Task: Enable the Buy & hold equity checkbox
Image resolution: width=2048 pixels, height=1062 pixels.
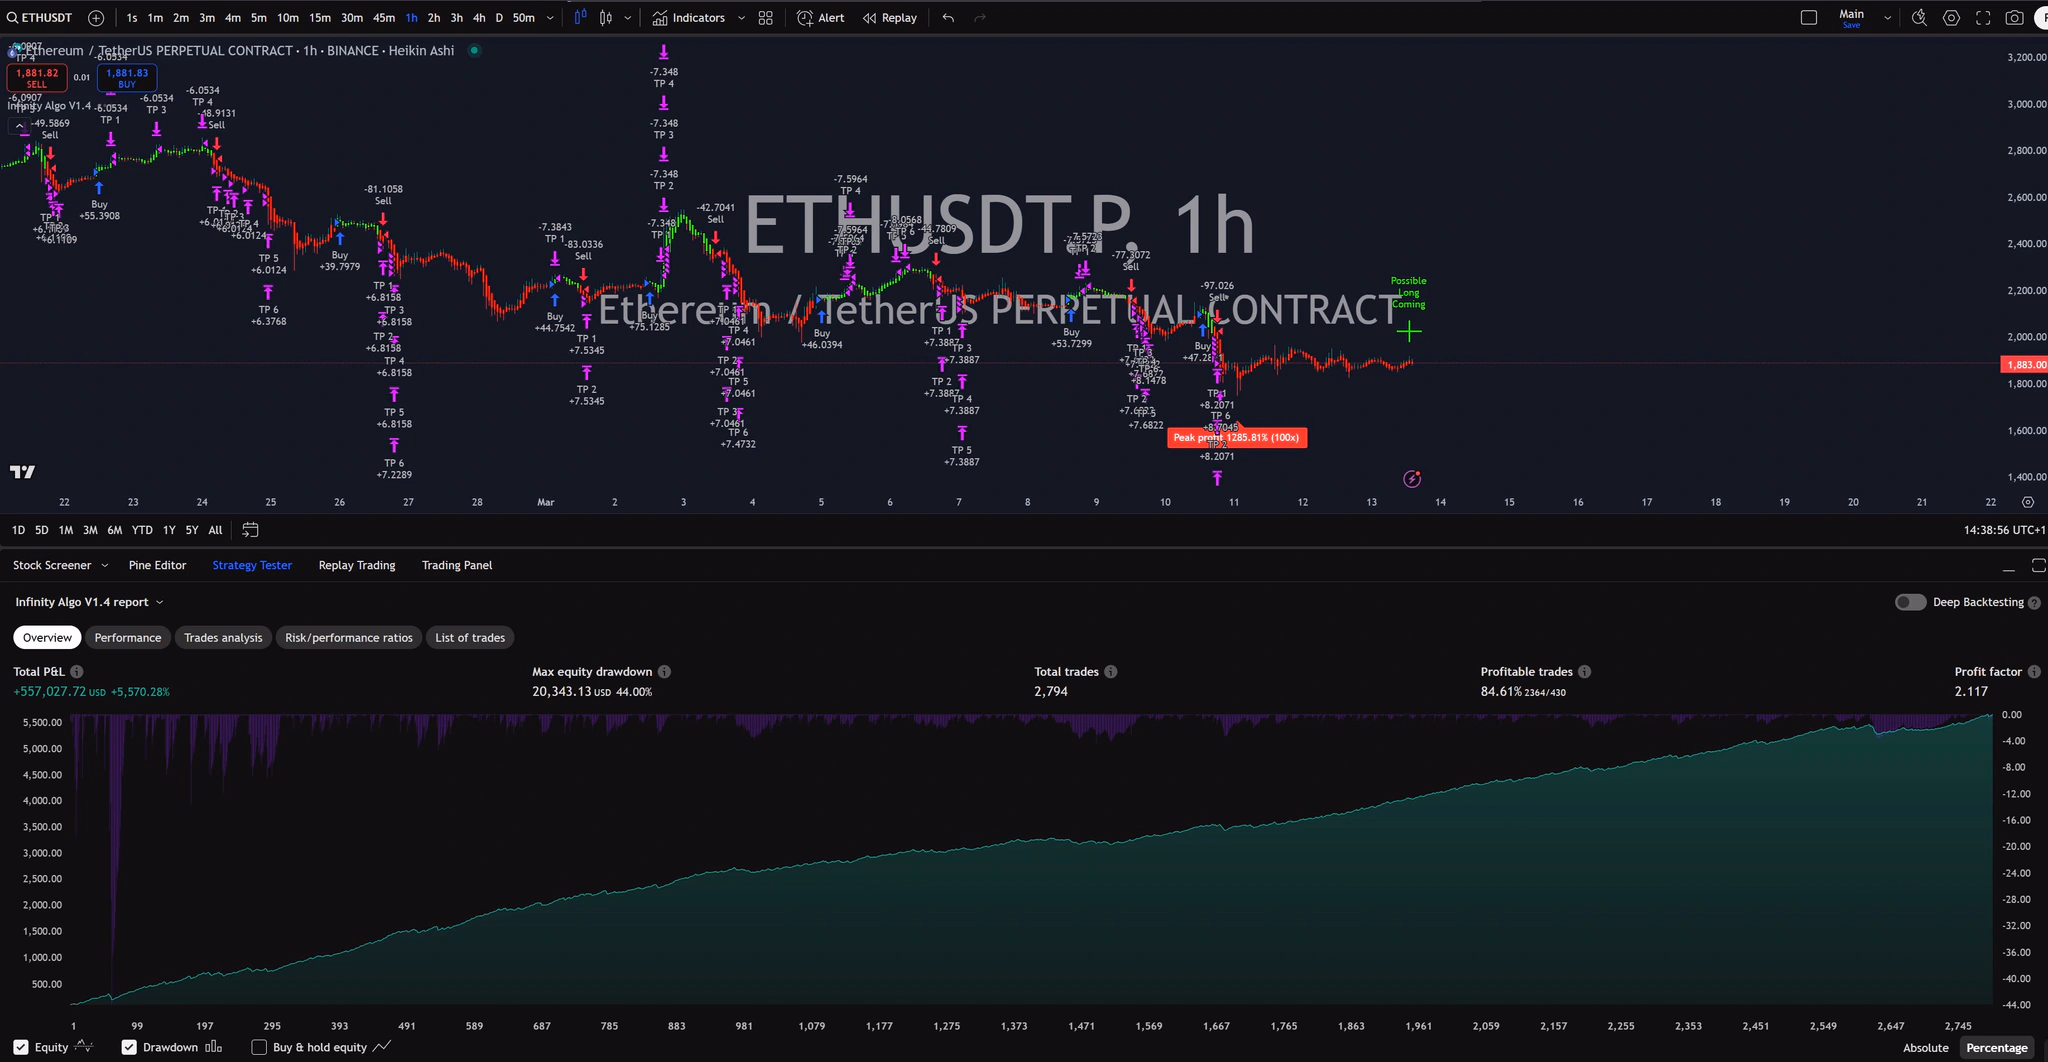Action: [x=258, y=1047]
